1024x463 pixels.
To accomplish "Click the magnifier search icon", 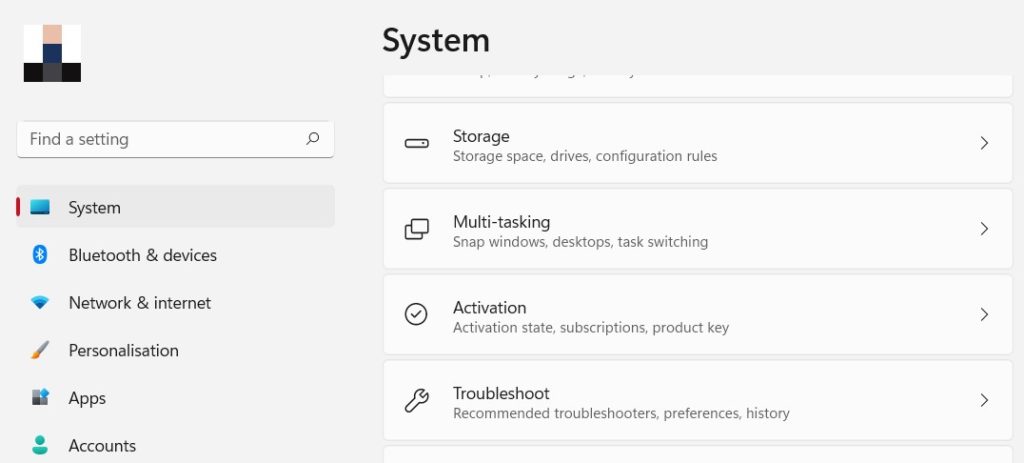I will tap(313, 138).
